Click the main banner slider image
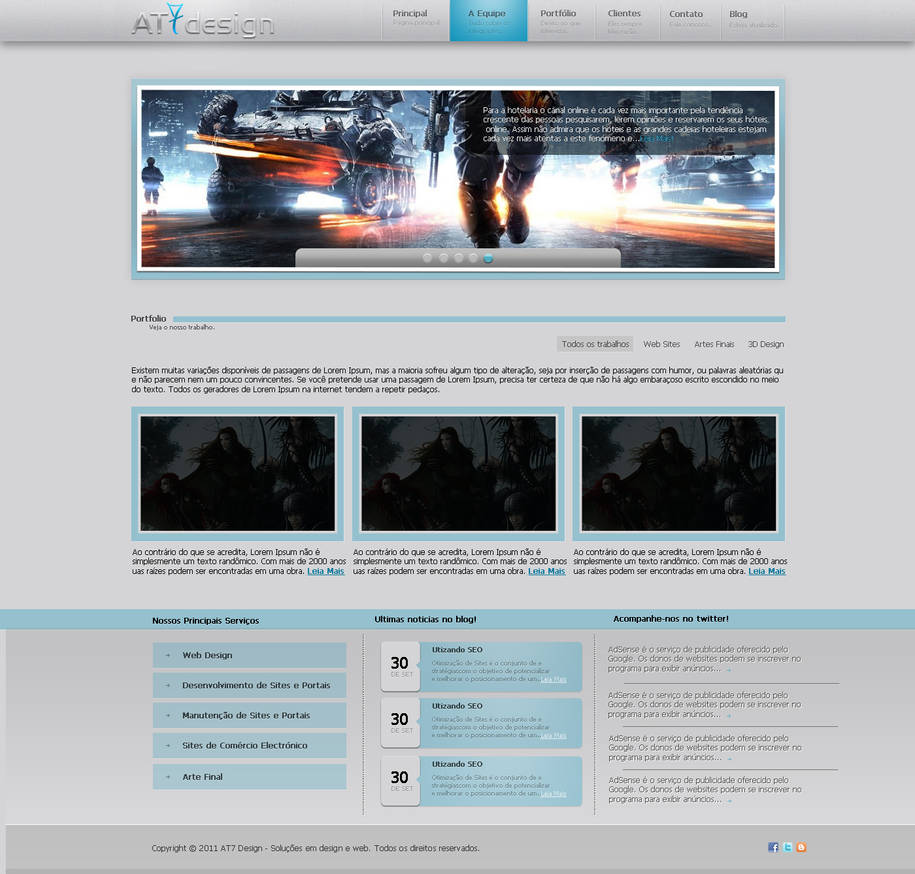Viewport: 915px width, 874px height. click(x=458, y=179)
